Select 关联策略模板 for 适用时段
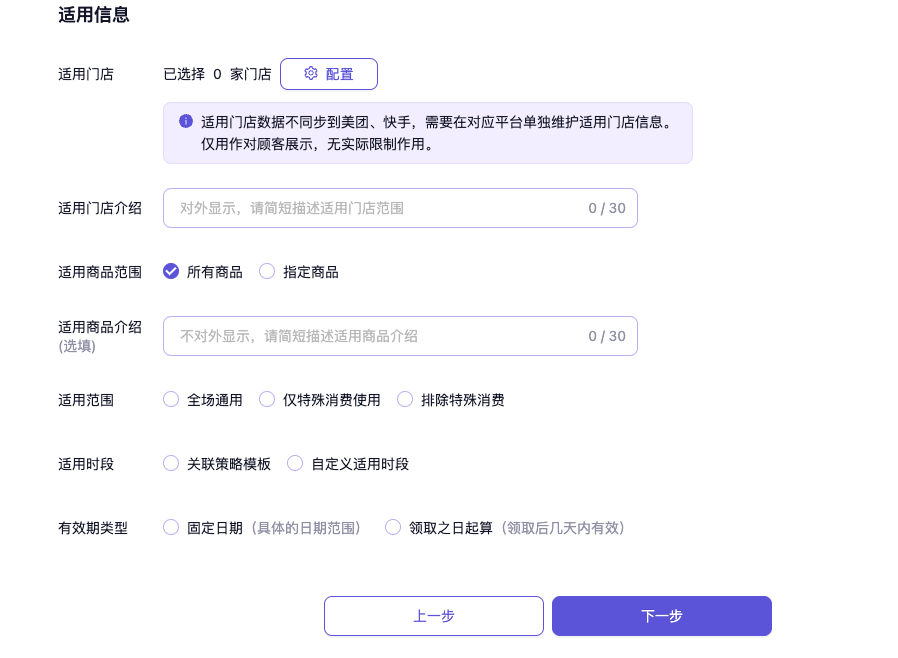The height and width of the screenshot is (658, 898). tap(171, 463)
